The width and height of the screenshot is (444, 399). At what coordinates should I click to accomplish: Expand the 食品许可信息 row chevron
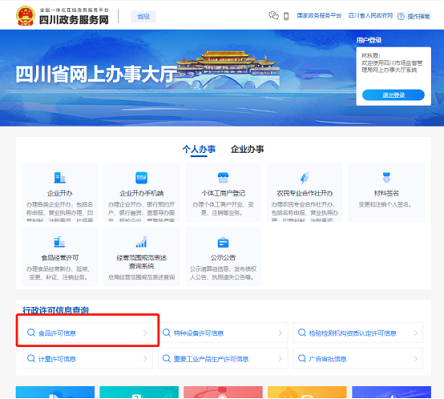[145, 333]
